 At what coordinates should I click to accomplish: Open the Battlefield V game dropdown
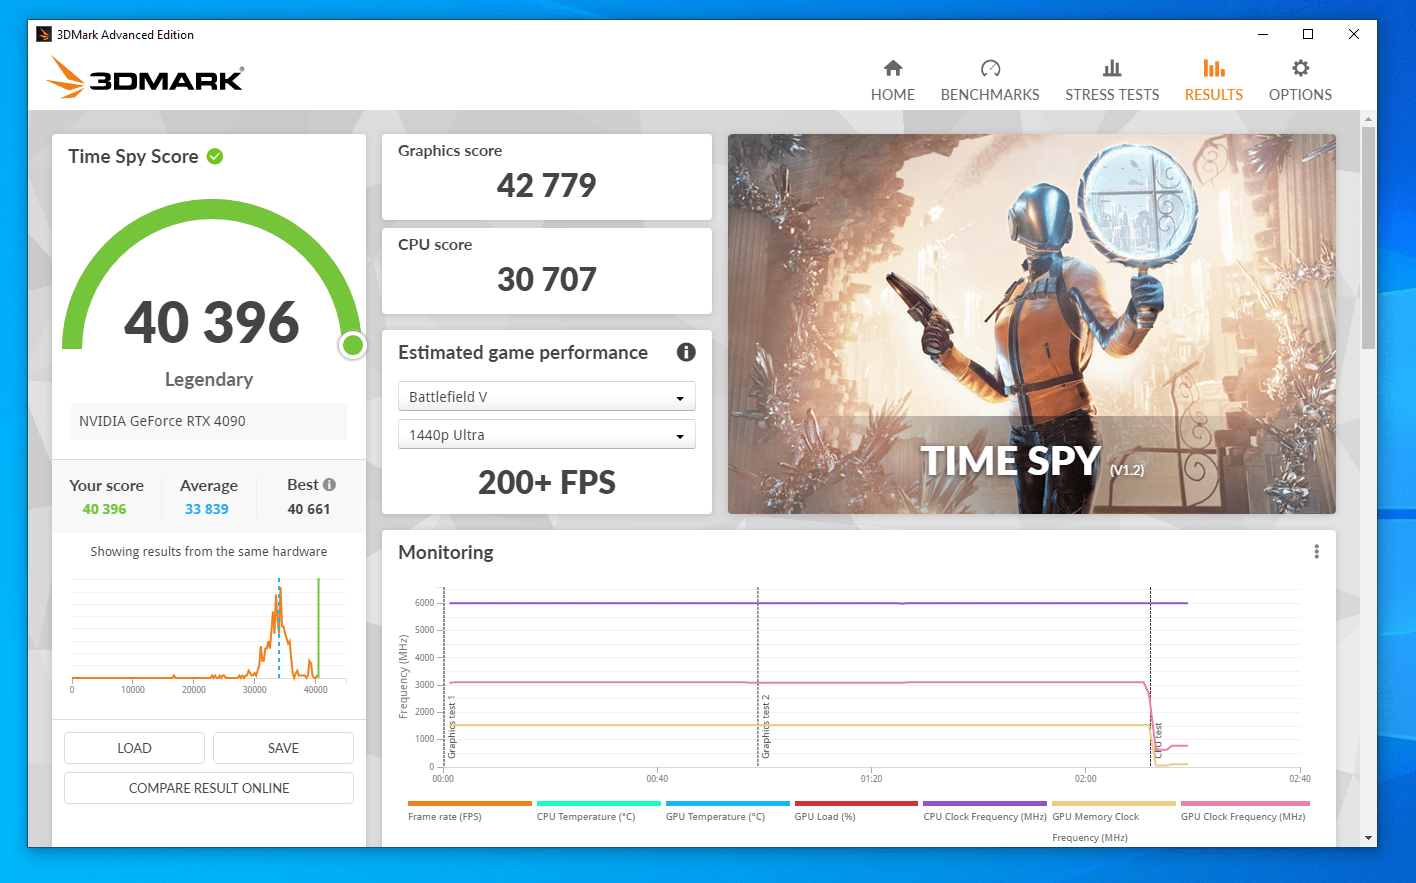point(547,397)
